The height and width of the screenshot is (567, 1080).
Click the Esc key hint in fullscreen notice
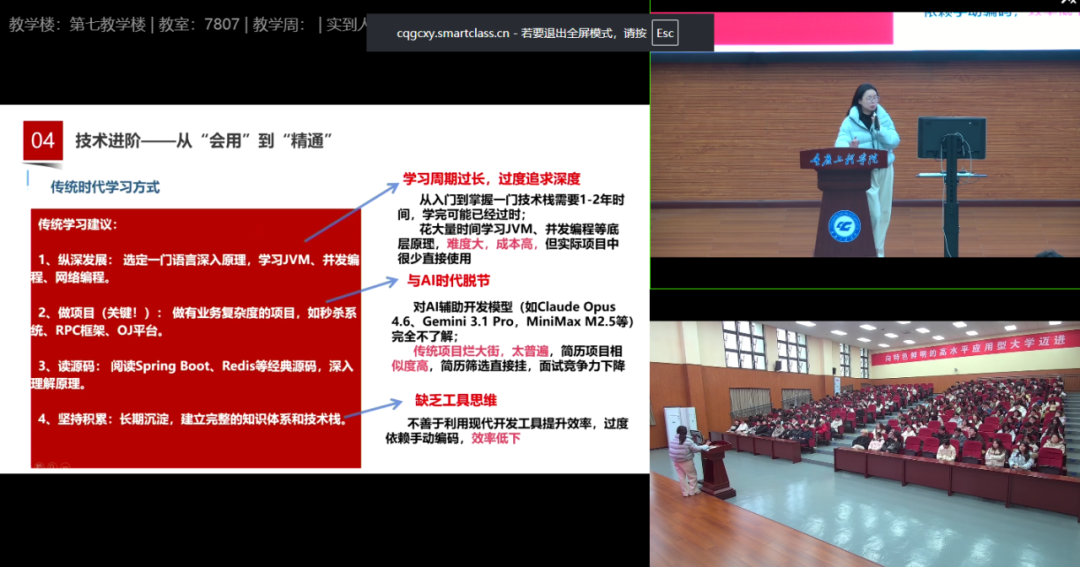(665, 33)
